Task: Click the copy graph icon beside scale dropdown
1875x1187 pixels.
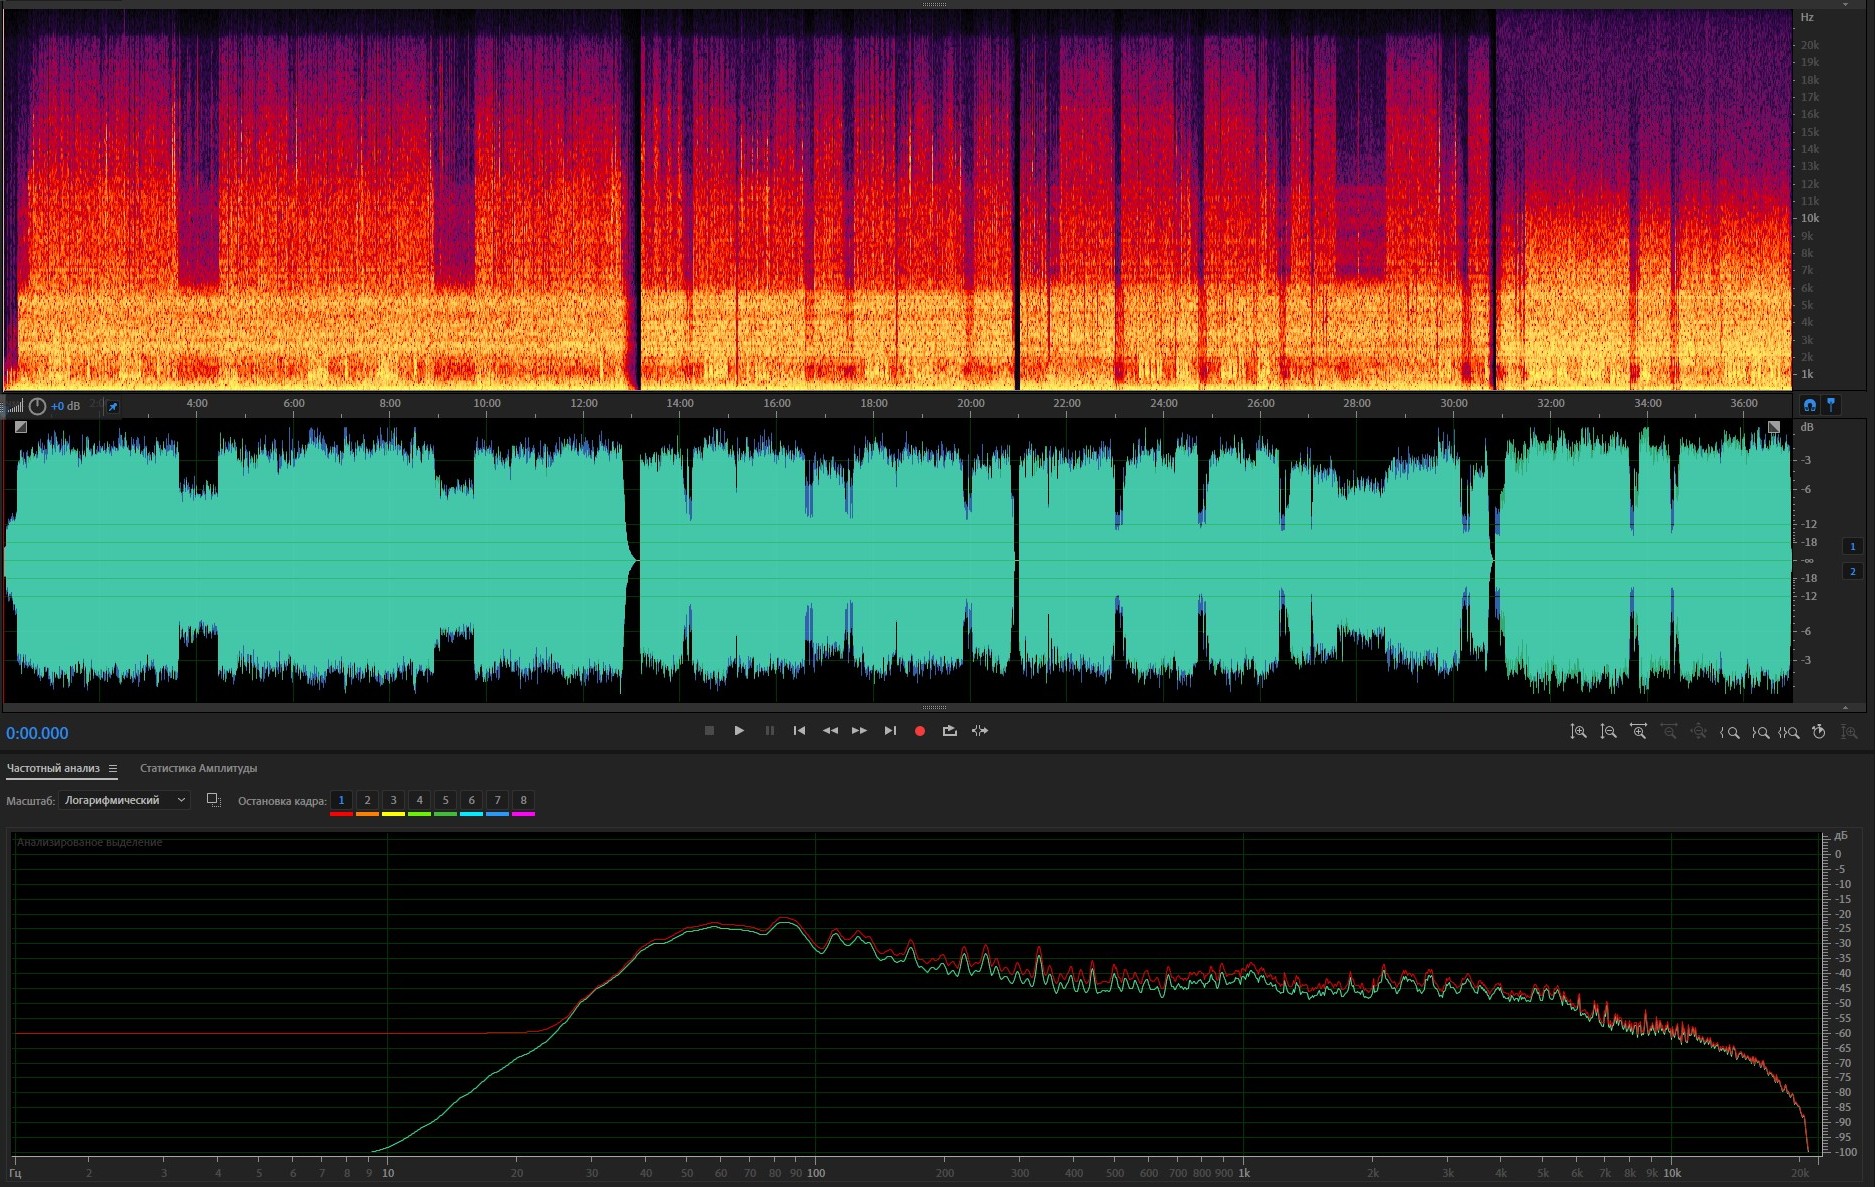Action: 213,800
